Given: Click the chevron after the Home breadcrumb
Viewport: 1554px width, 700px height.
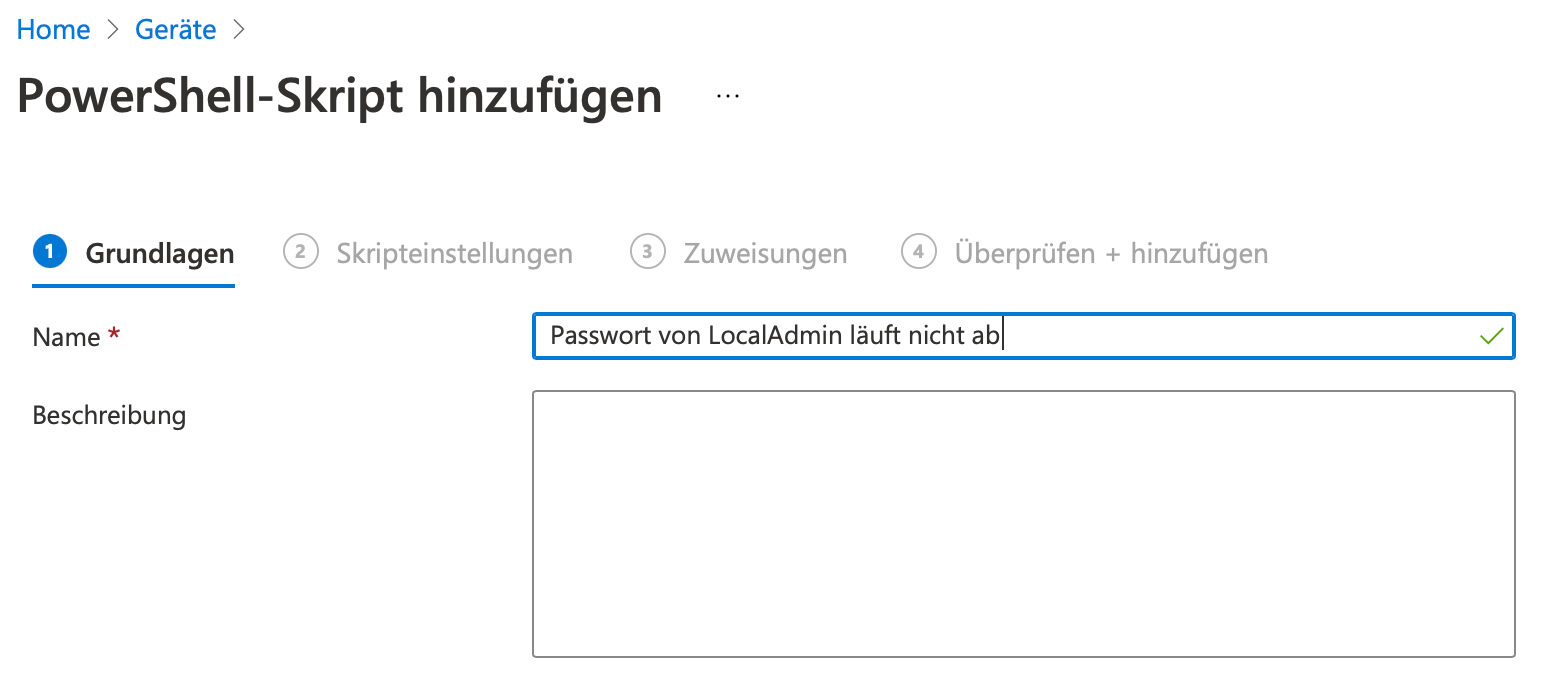Looking at the screenshot, I should pos(110,29).
